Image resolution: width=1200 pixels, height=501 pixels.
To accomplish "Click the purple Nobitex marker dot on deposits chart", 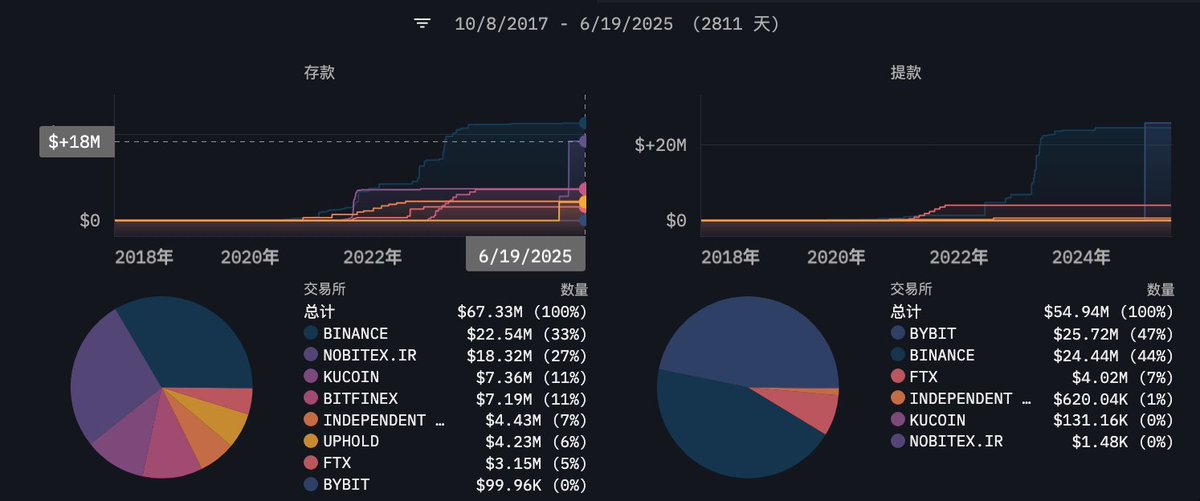I will coord(583,141).
